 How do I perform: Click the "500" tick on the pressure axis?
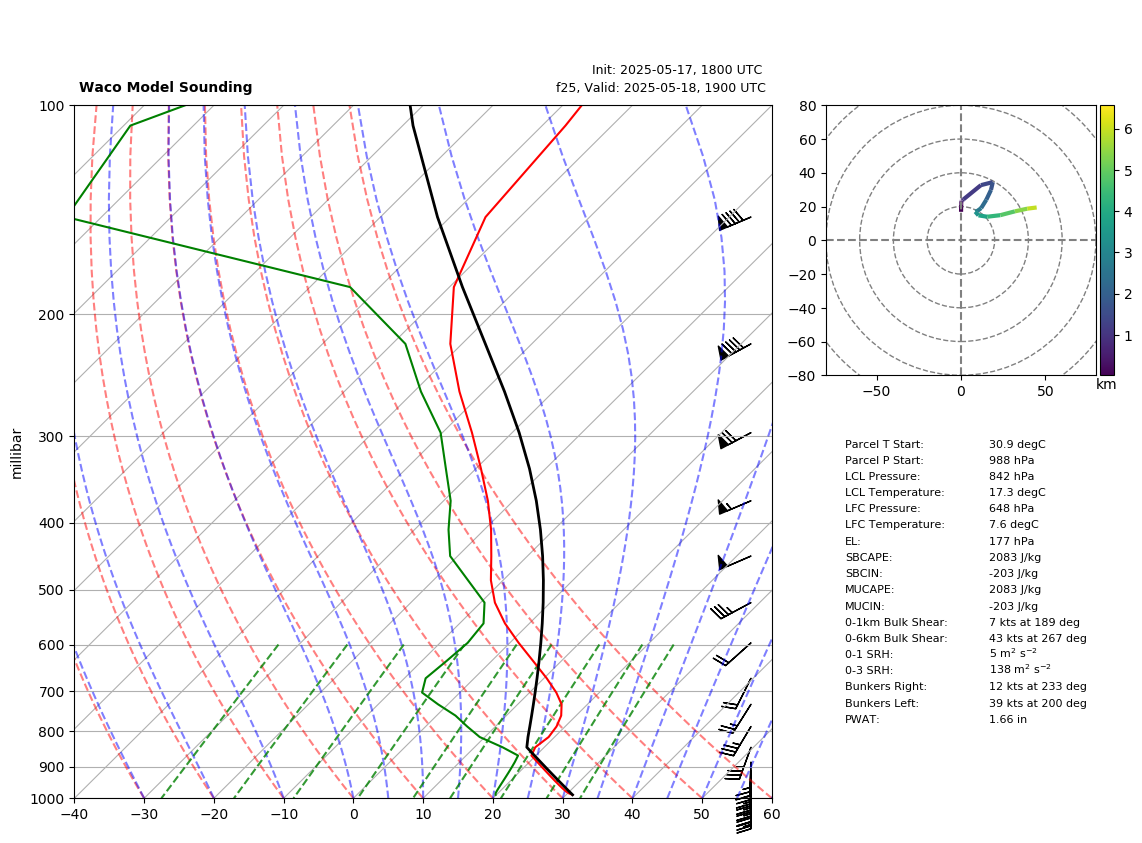pyautogui.click(x=52, y=590)
